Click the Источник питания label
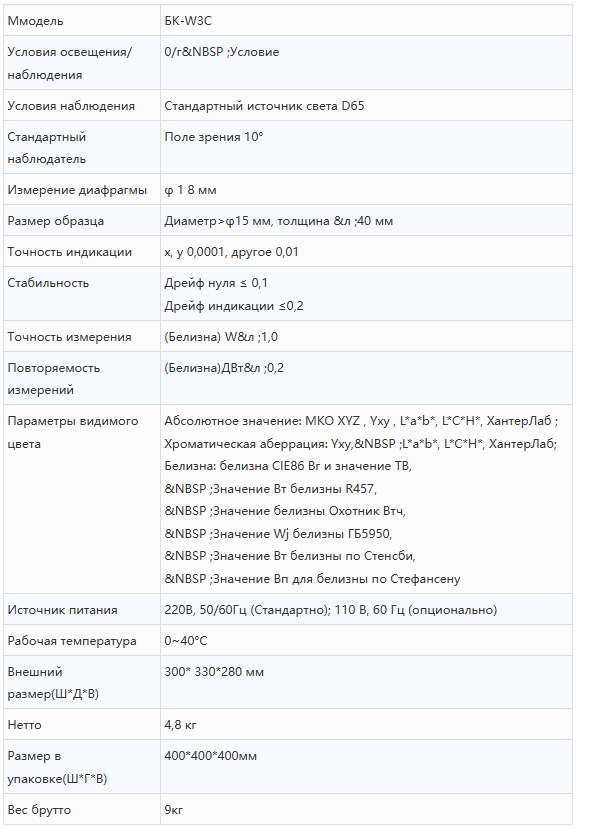The image size is (597, 829). [62, 610]
